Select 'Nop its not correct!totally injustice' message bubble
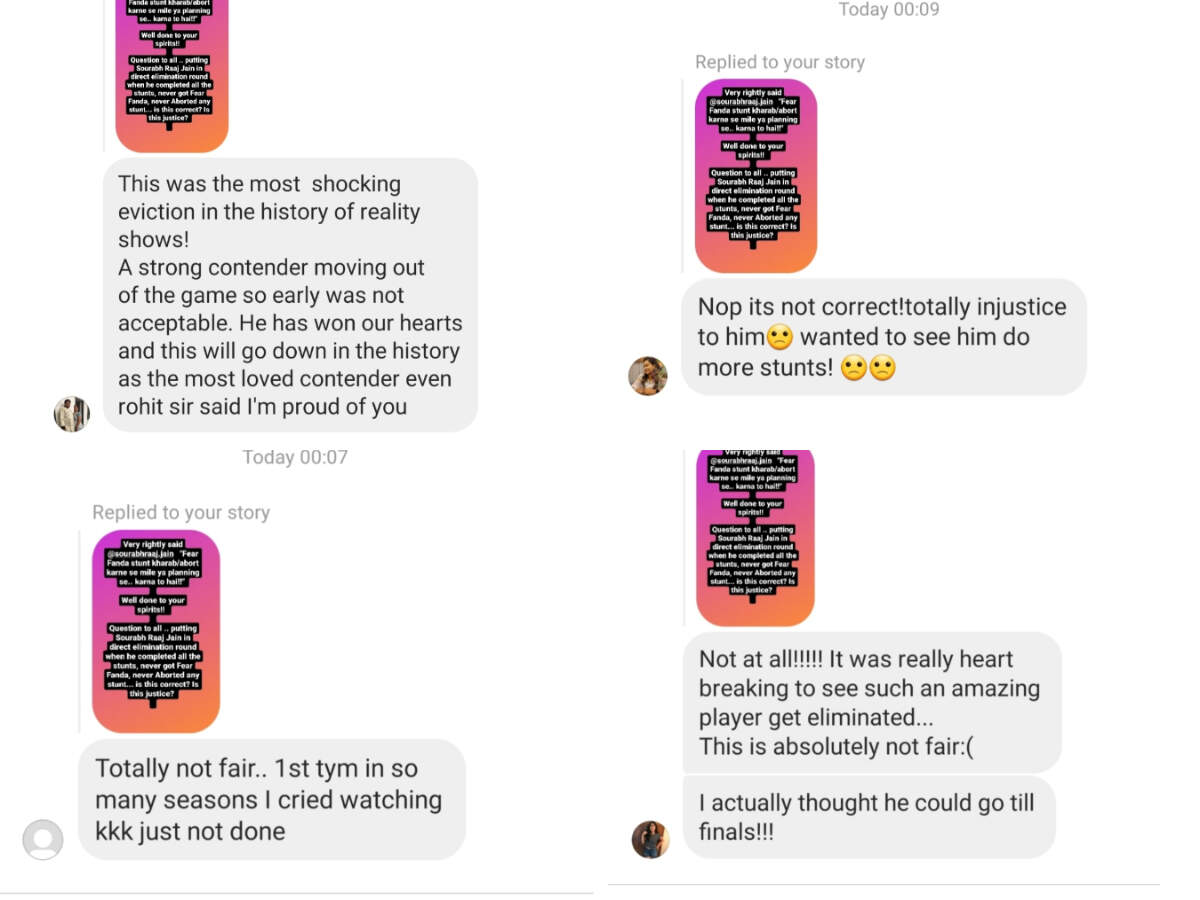Screen dimensions: 1200x900 (884, 337)
